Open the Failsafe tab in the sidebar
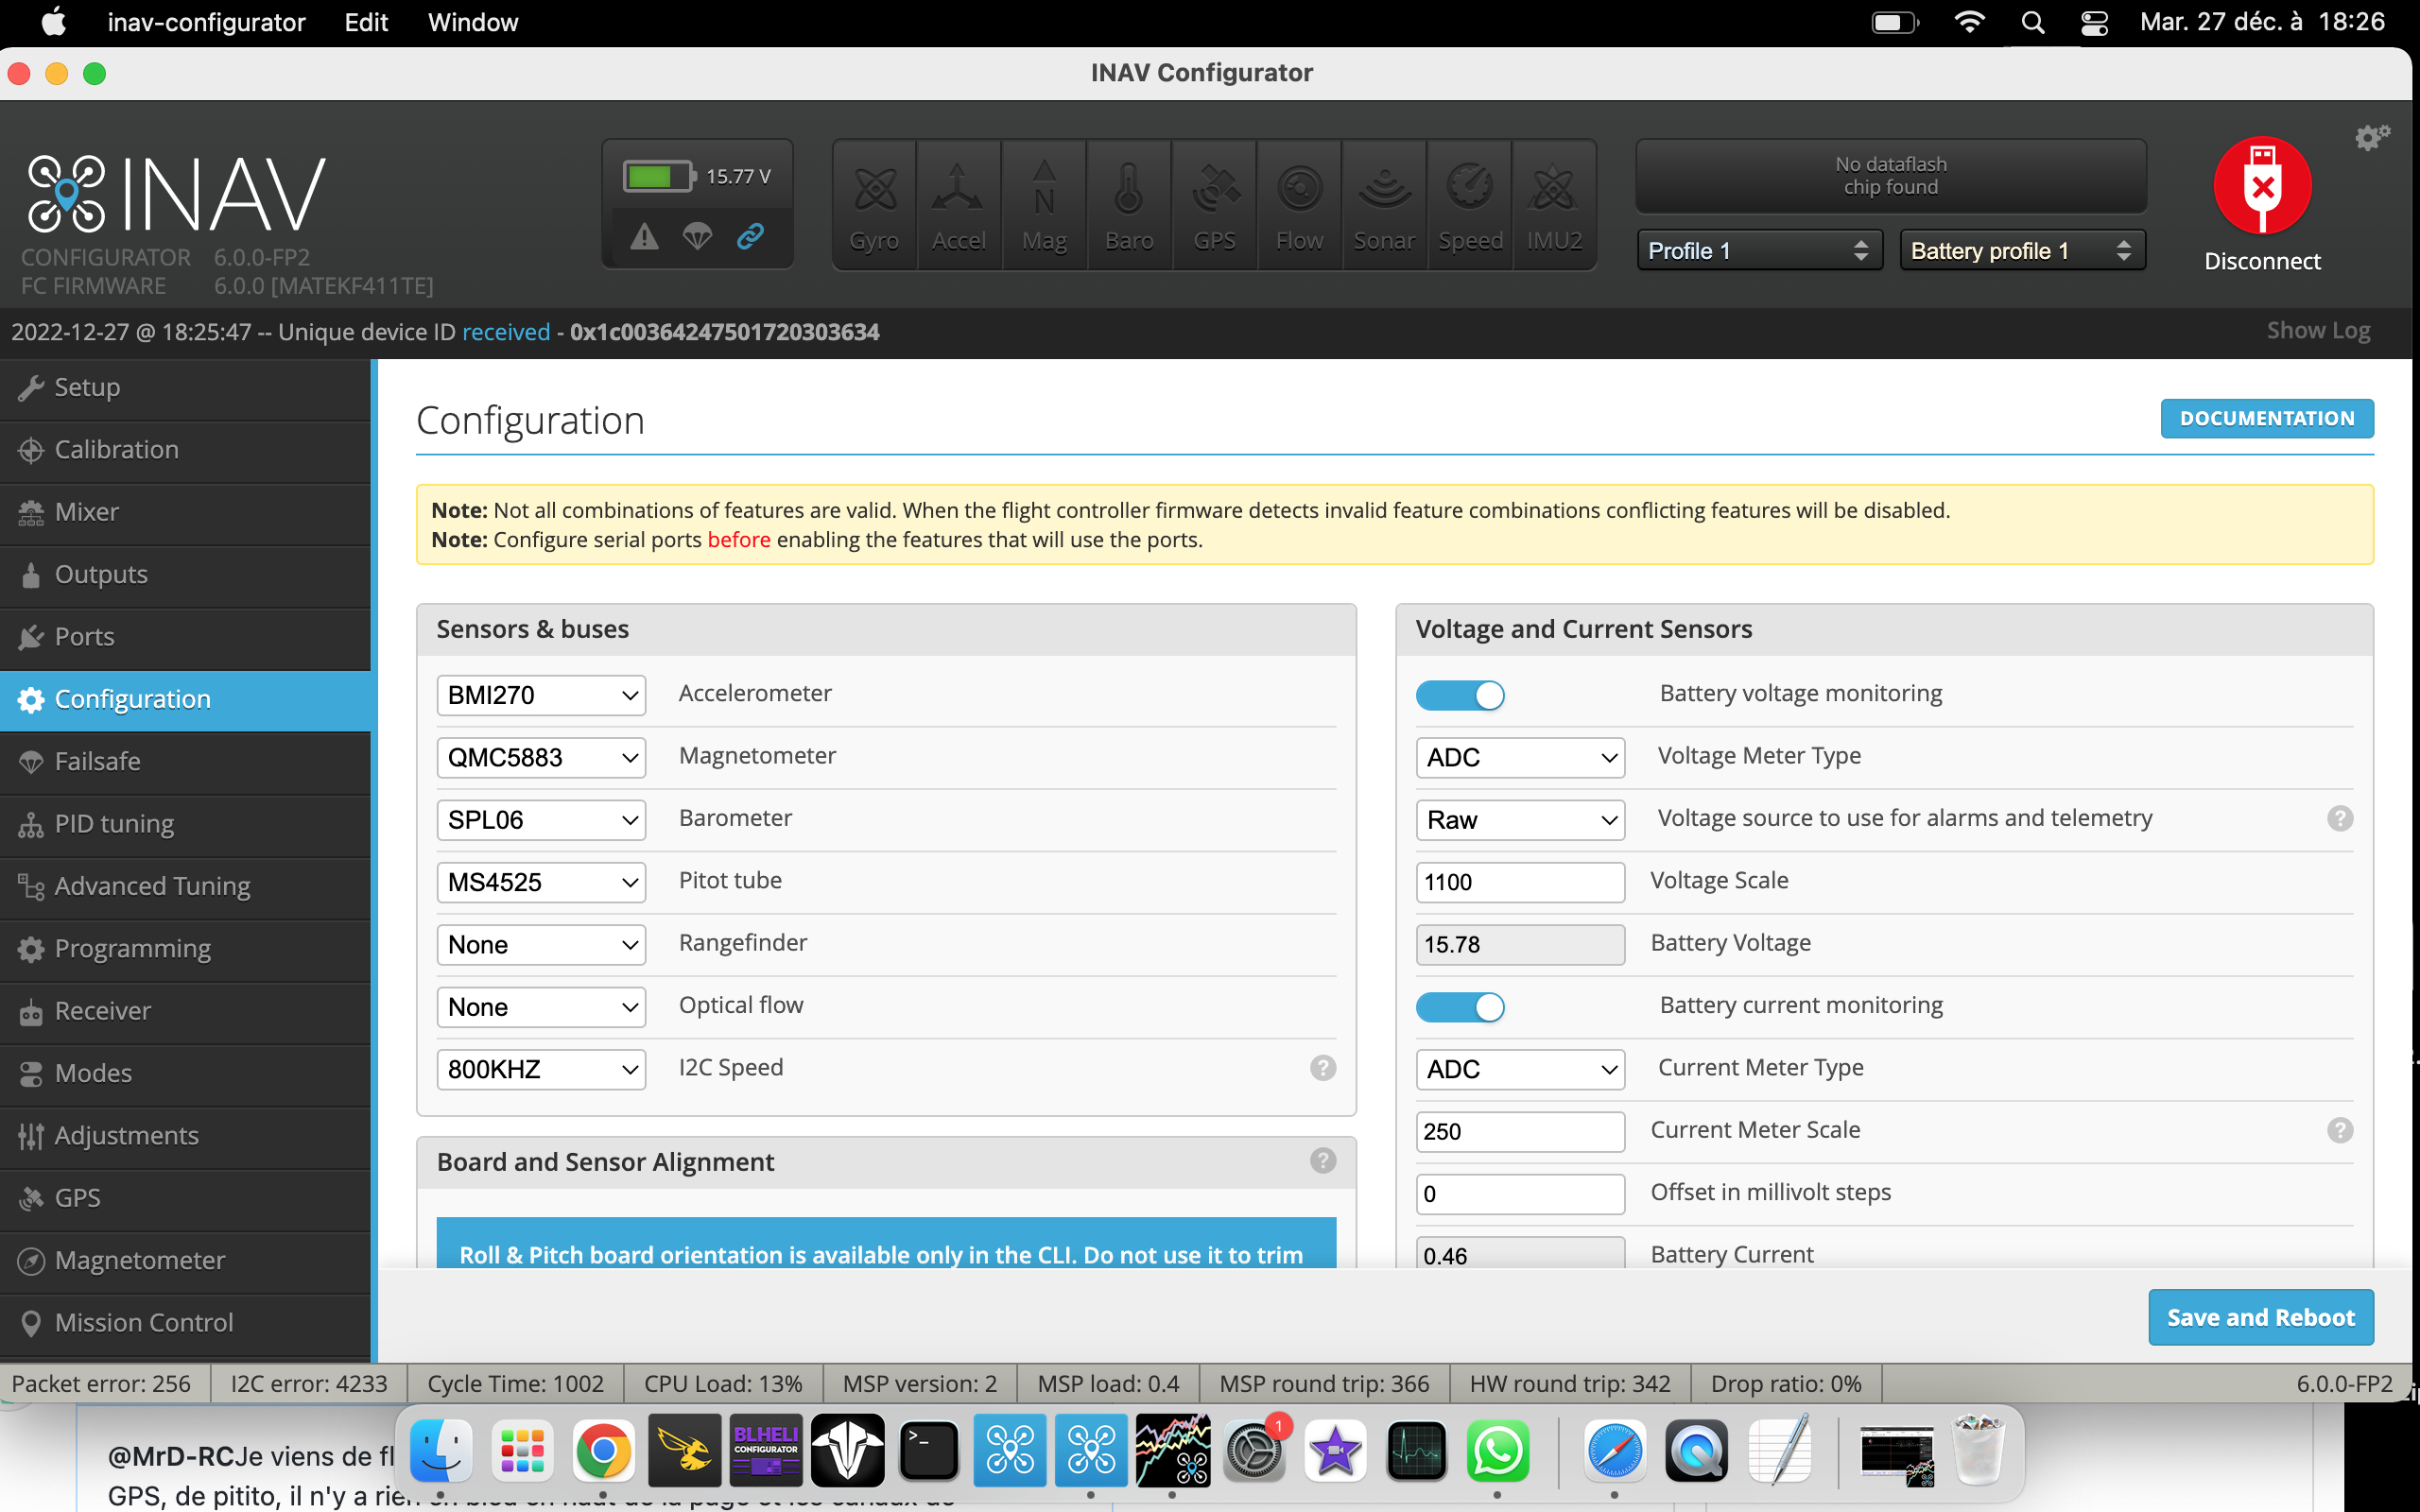Viewport: 2420px width, 1512px height. click(97, 761)
